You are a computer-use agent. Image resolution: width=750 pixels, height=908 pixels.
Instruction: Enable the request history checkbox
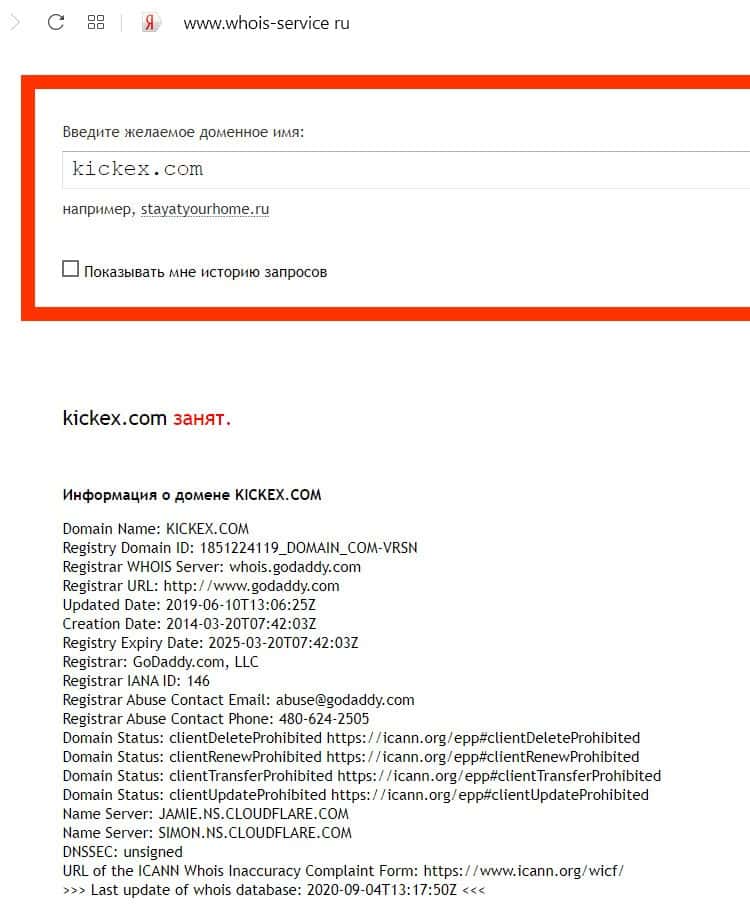70,269
